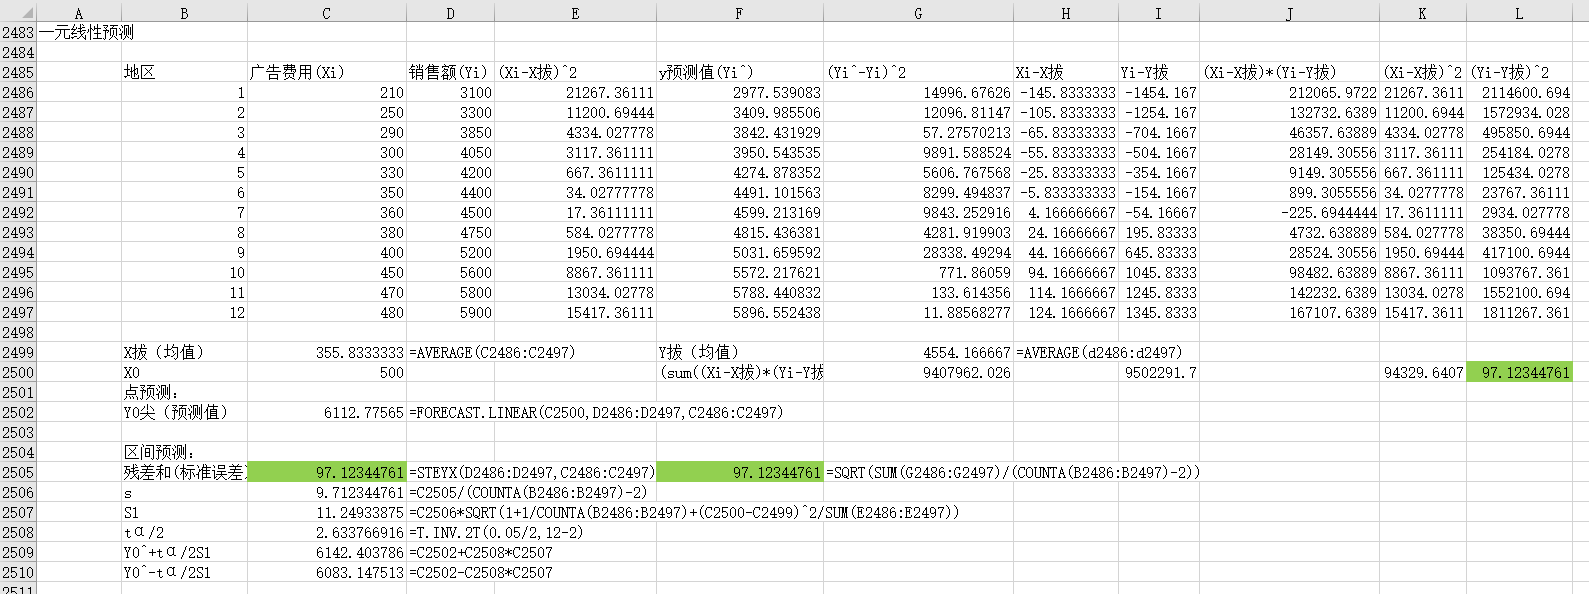Image resolution: width=1589 pixels, height=594 pixels.
Task: Select the column F header
Action: point(739,13)
